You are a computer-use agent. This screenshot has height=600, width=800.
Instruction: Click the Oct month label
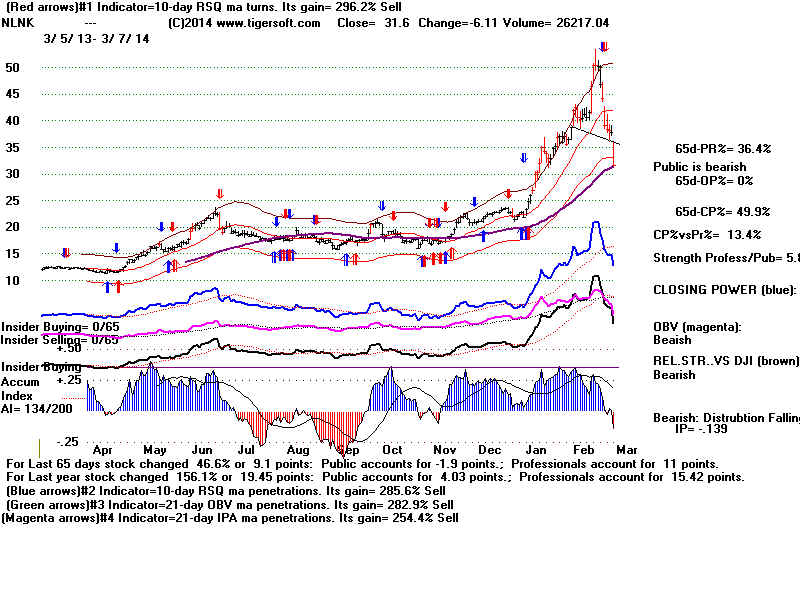click(x=392, y=451)
